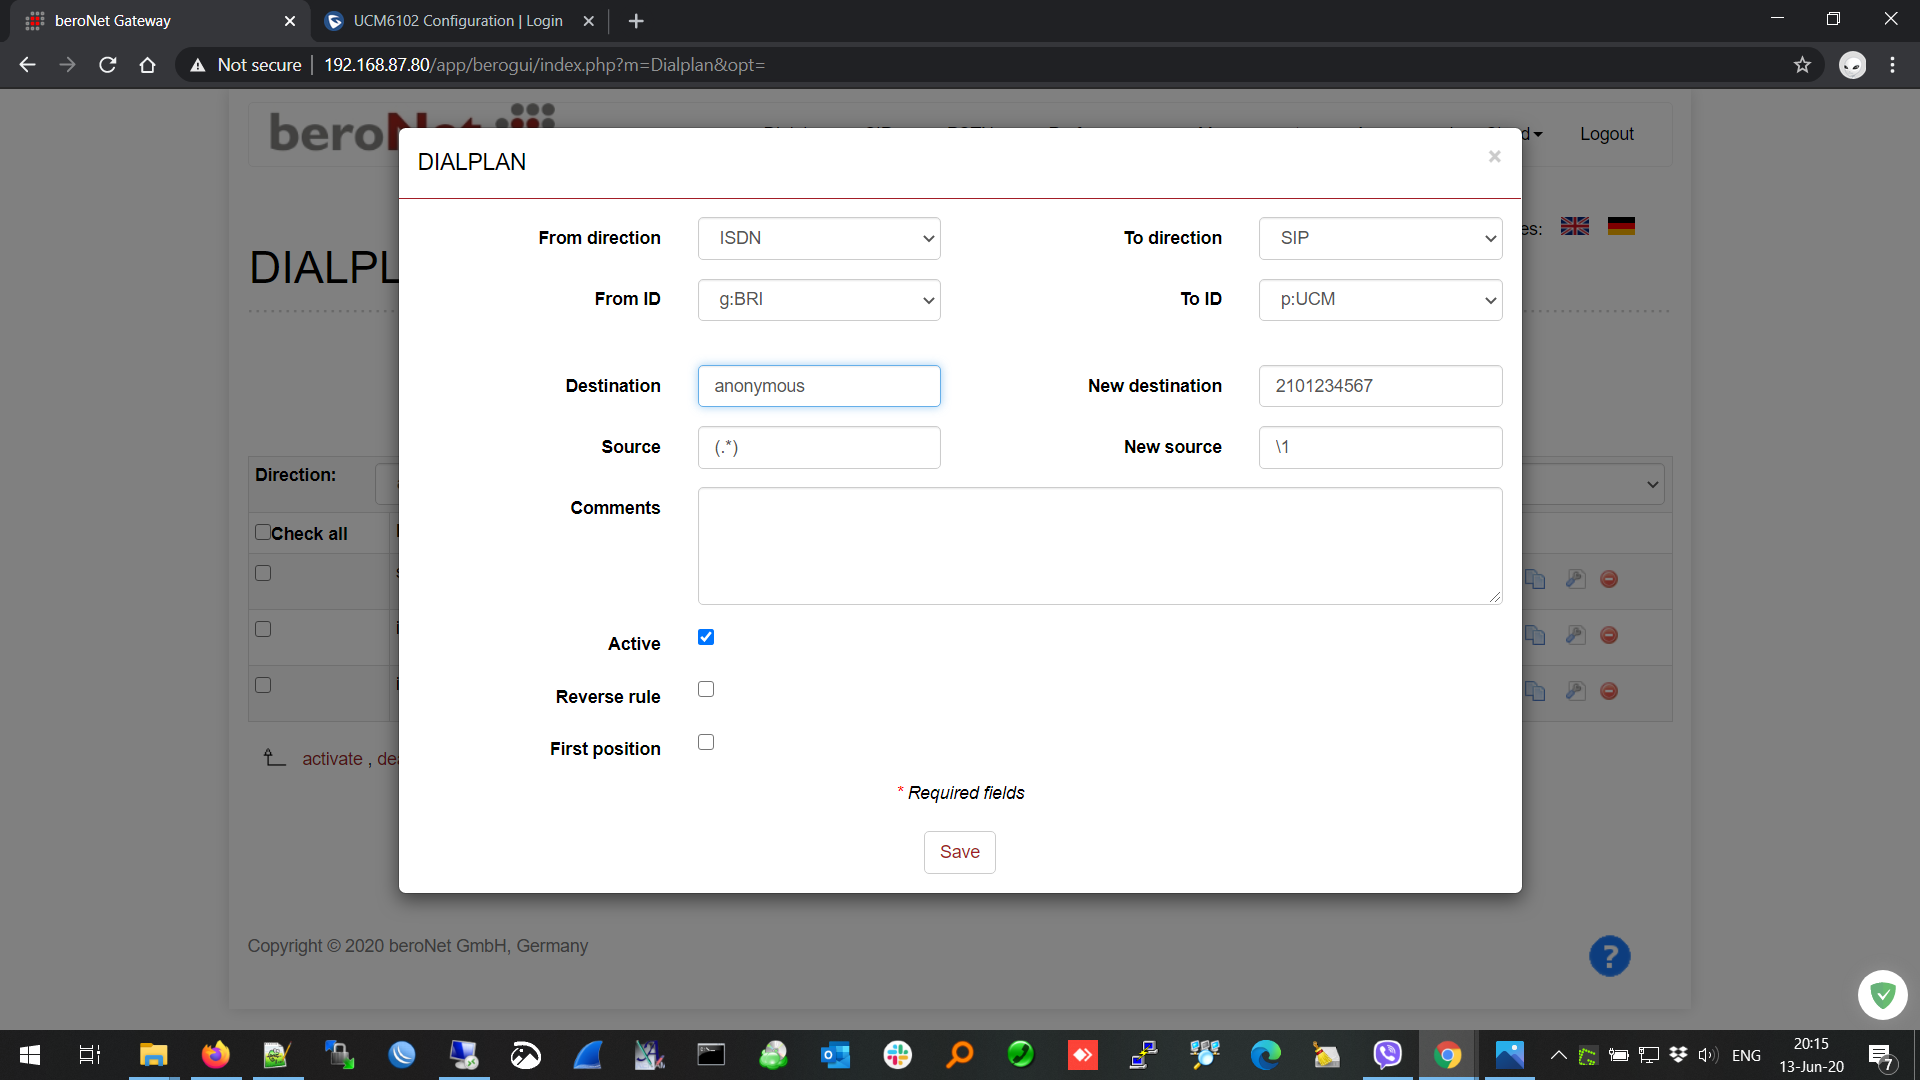Open new browser tab with plus icon
Viewport: 1920px width, 1080px height.
[636, 21]
